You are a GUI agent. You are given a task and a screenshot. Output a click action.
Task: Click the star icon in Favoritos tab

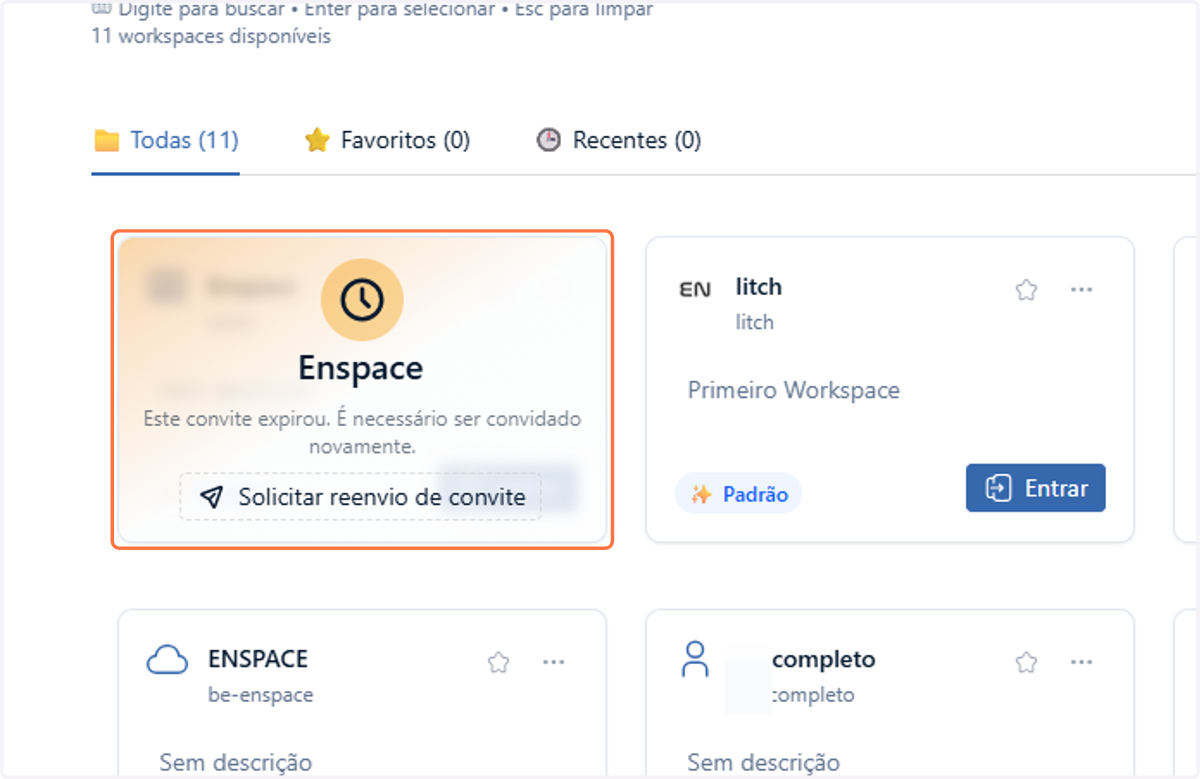point(317,140)
